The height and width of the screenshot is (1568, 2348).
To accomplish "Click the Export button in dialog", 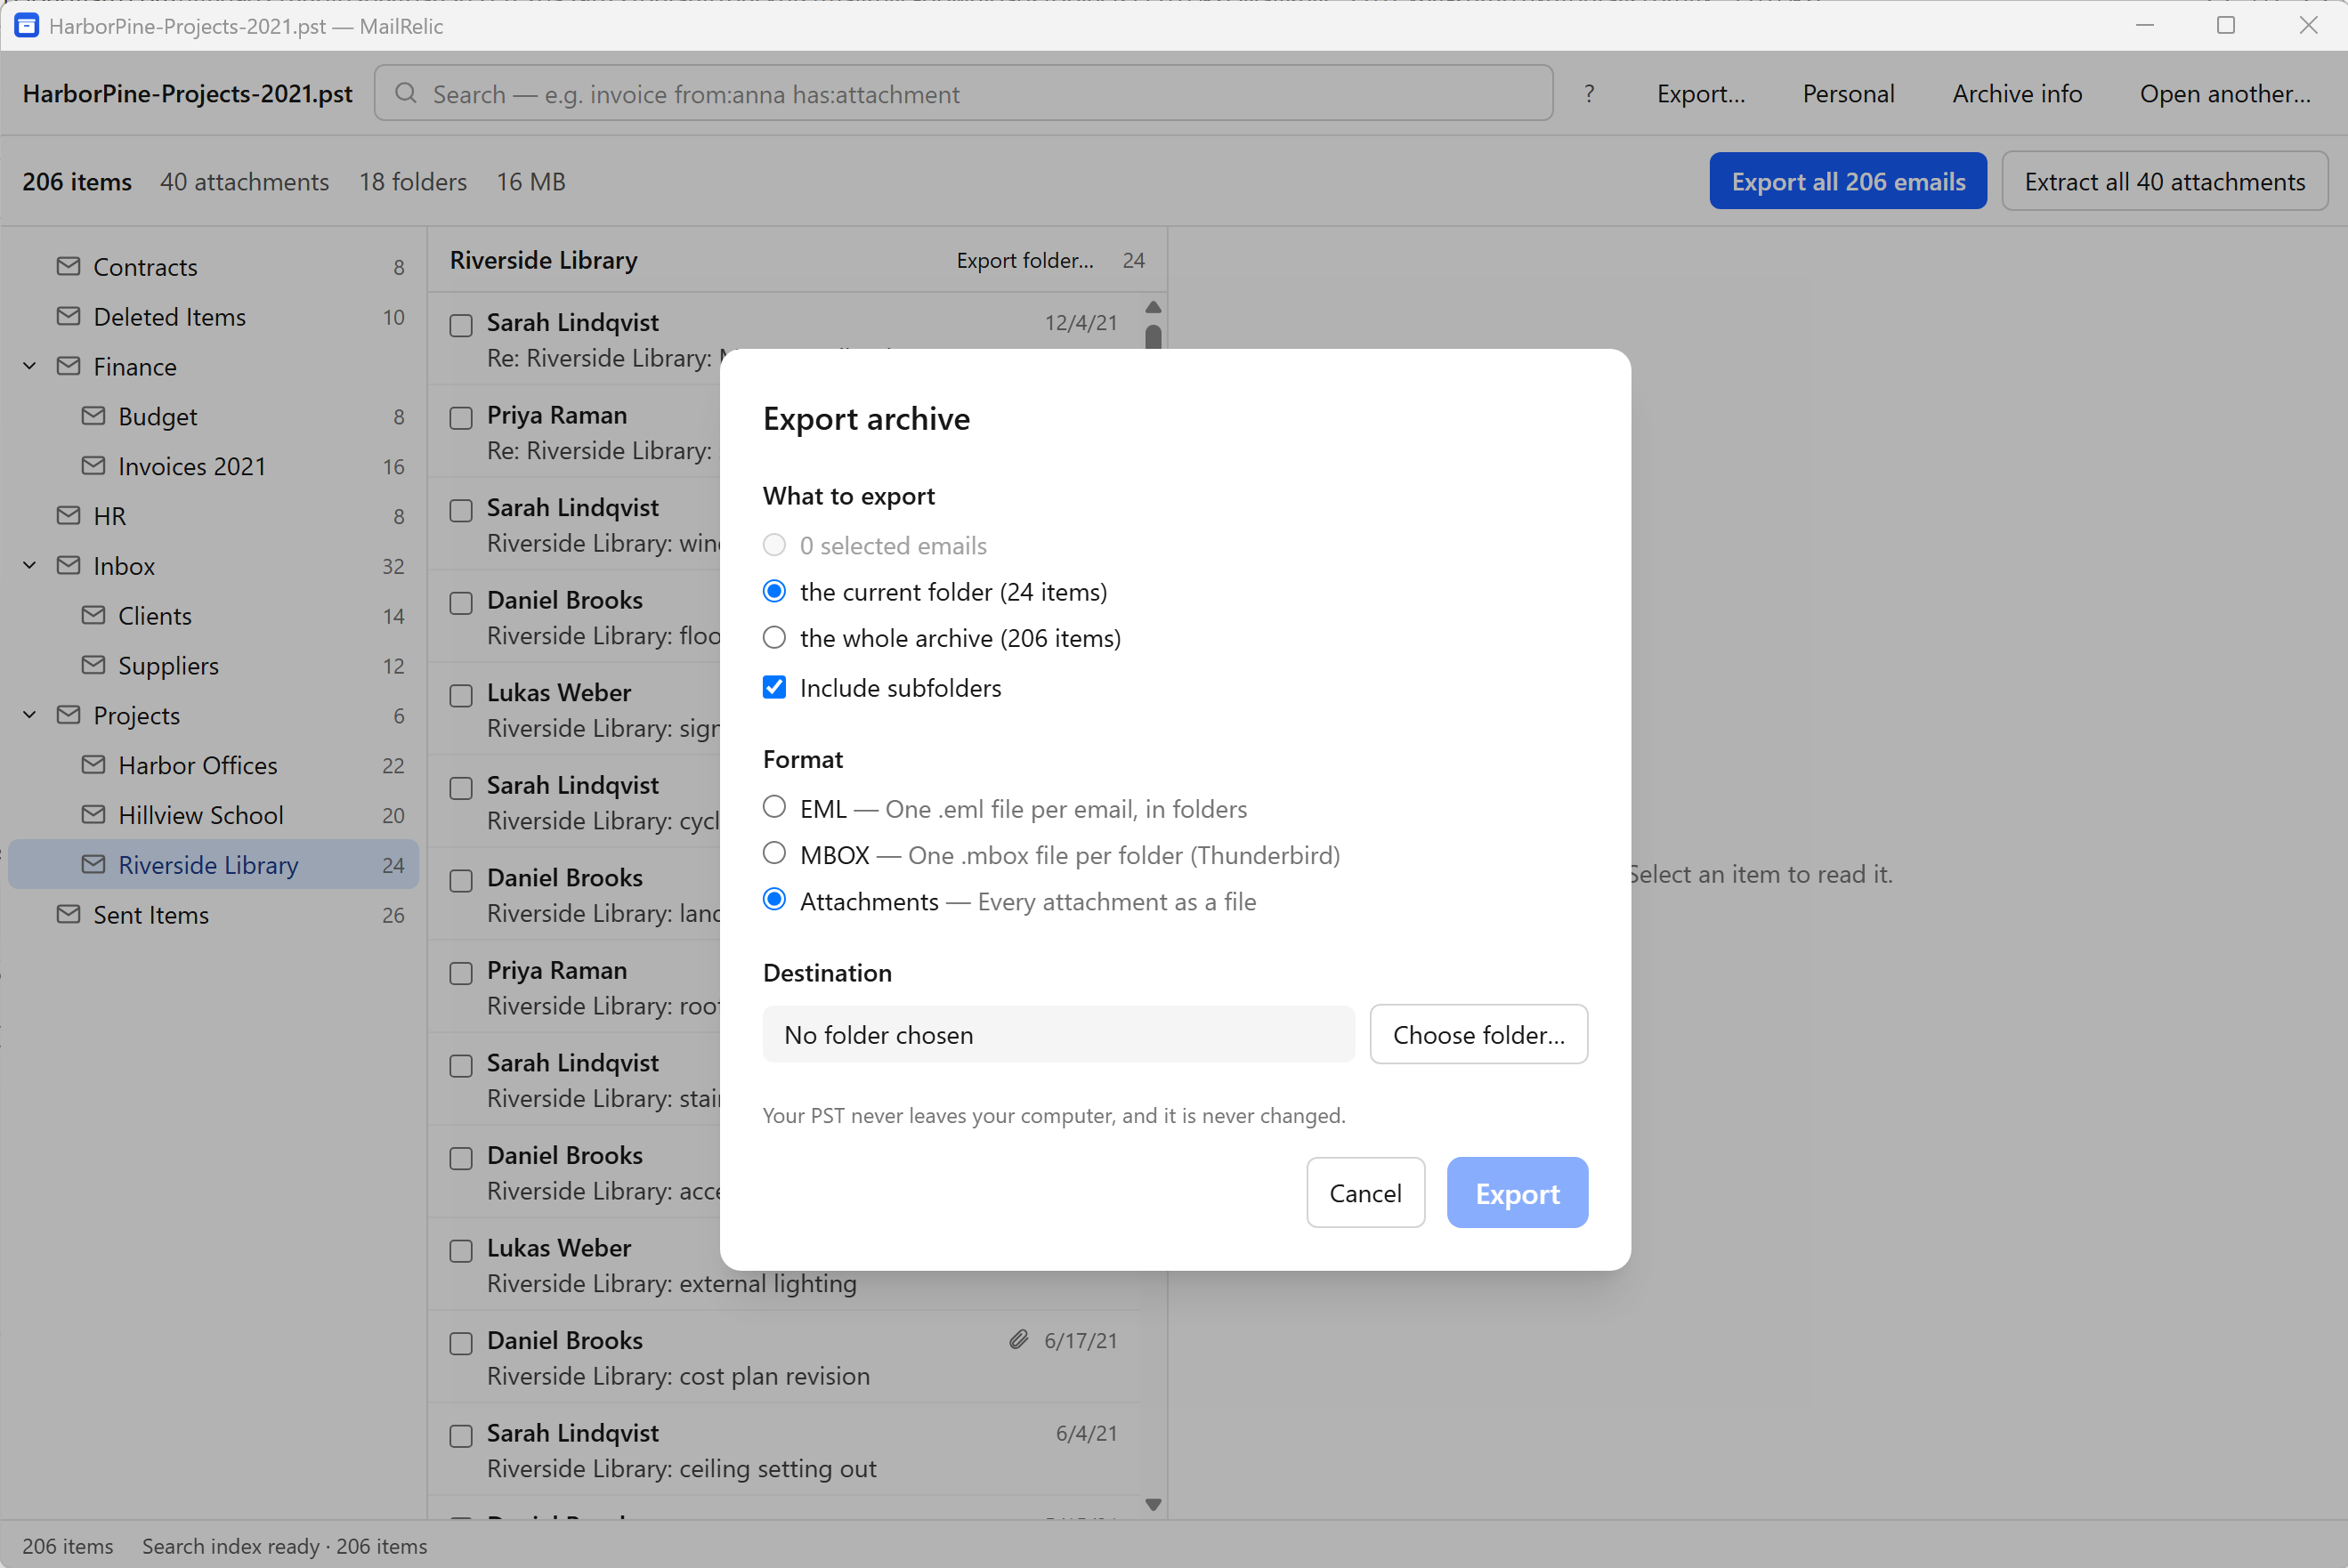I will pos(1517,1193).
